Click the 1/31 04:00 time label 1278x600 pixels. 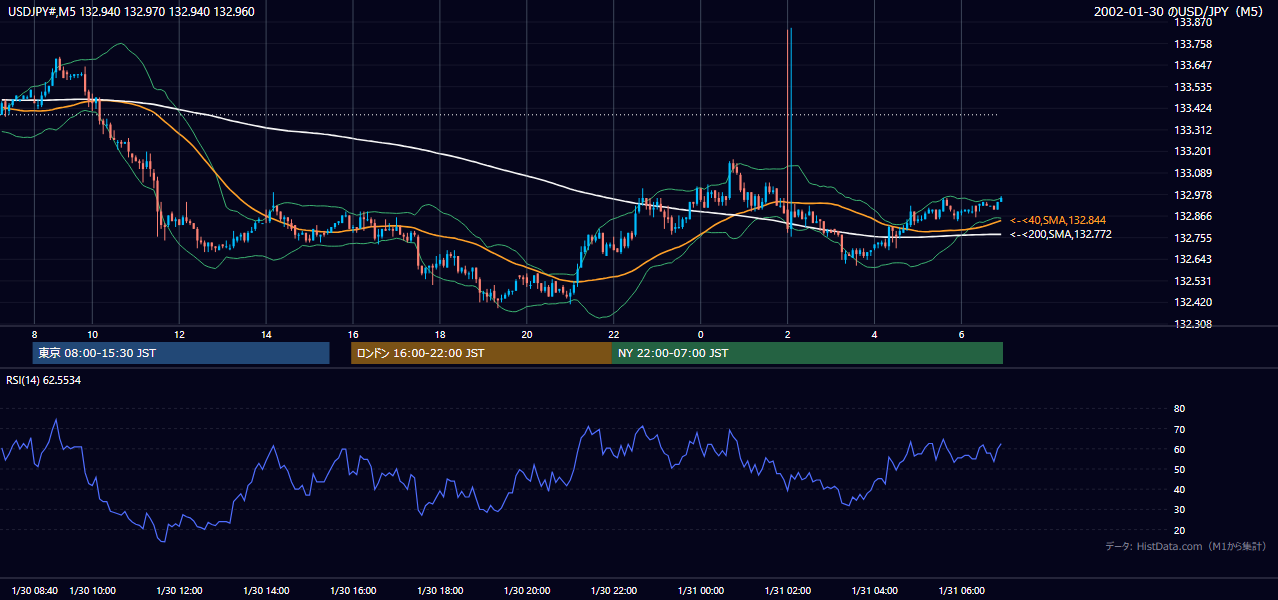point(874,591)
